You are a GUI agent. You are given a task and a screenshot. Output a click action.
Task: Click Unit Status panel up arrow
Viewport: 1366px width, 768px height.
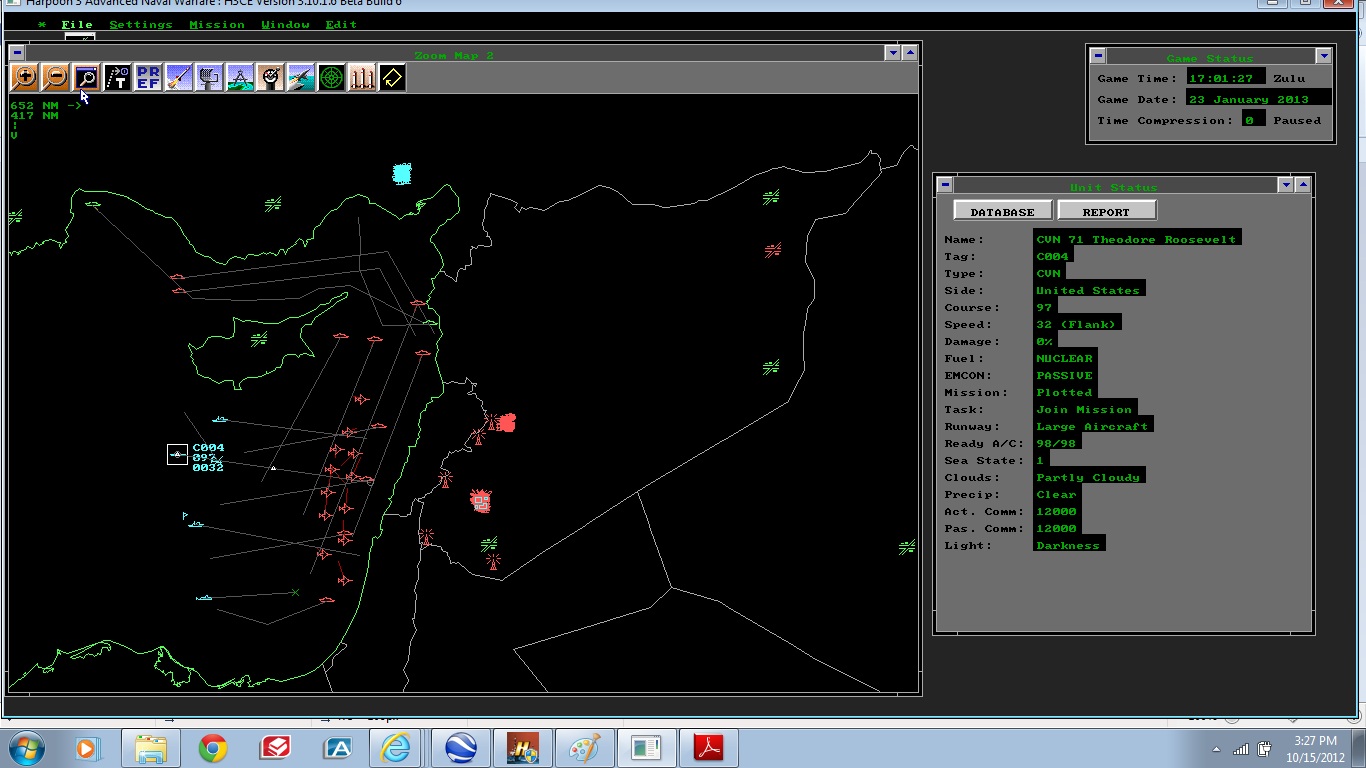click(1302, 185)
